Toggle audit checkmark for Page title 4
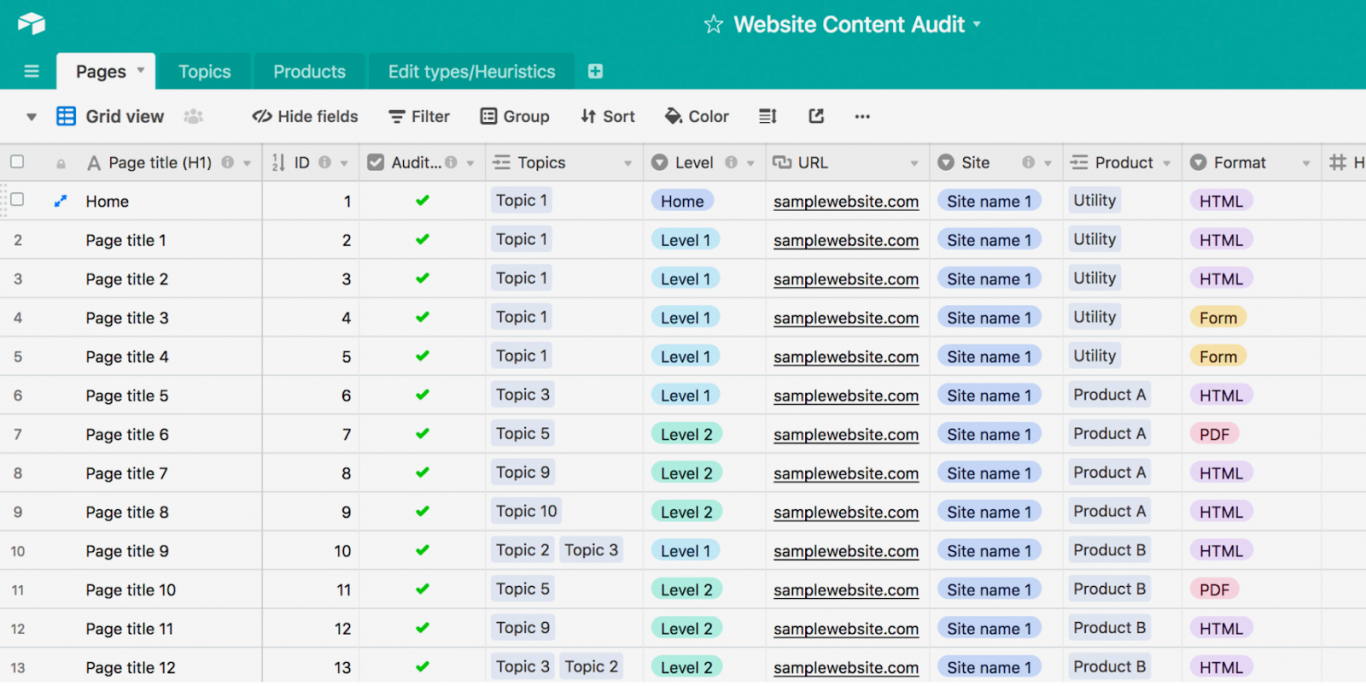The width and height of the screenshot is (1366, 686). pos(422,356)
